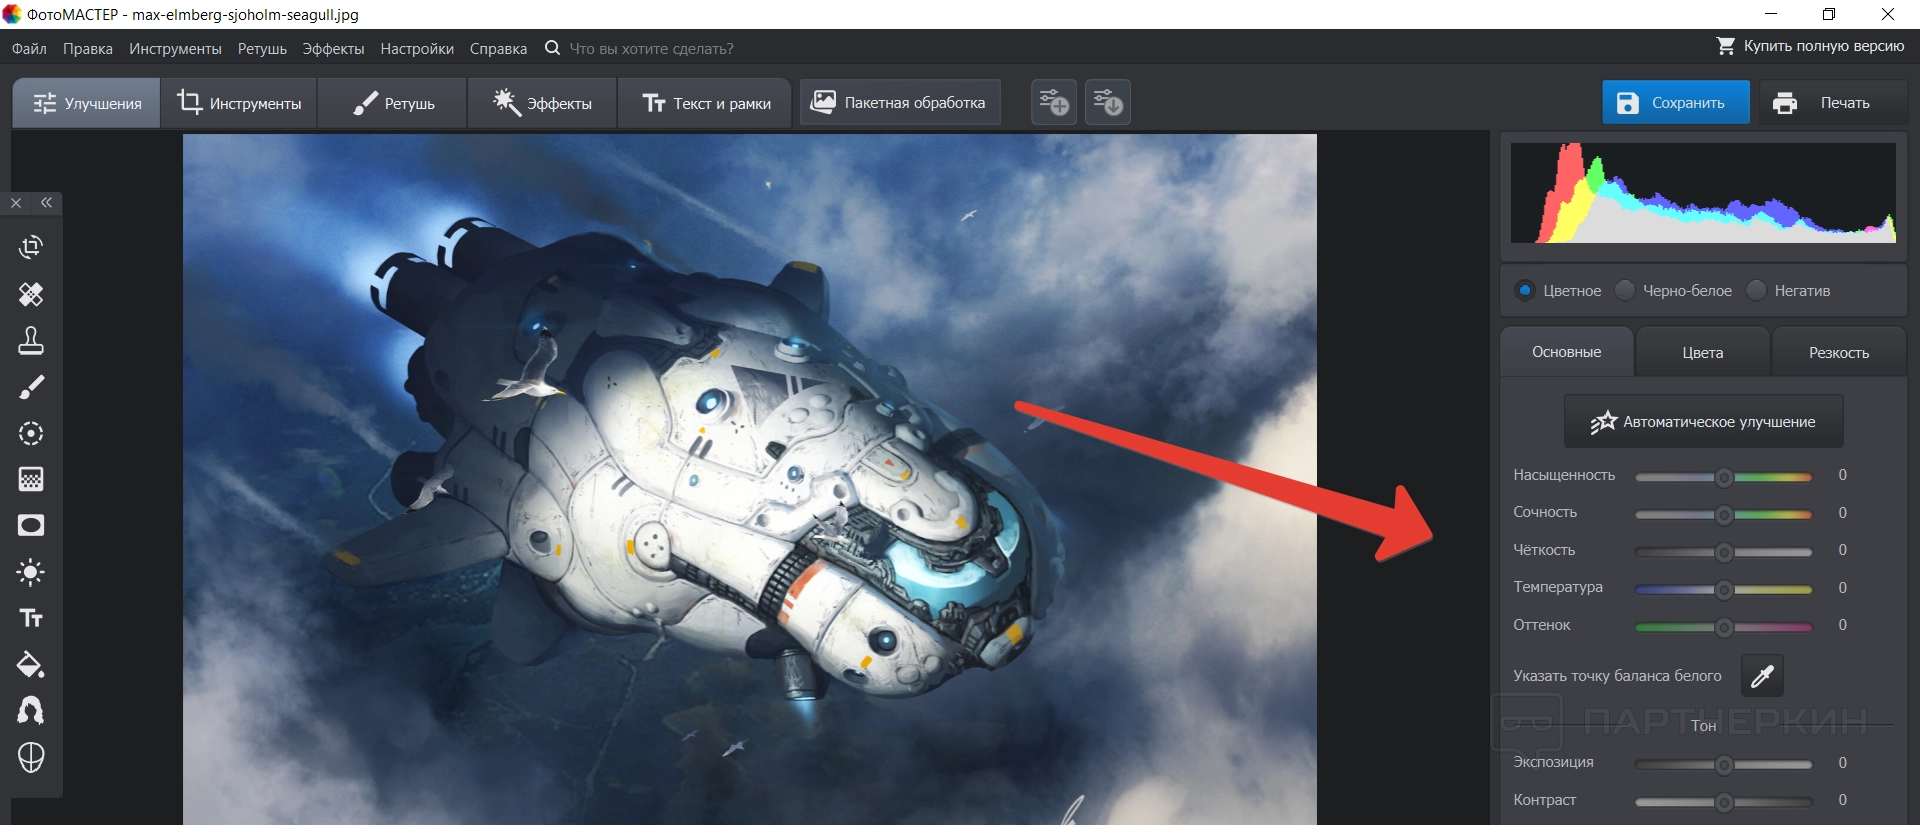Screen dimensions: 1920x825
Task: Select the paint bucket fill tool
Action: (31, 665)
